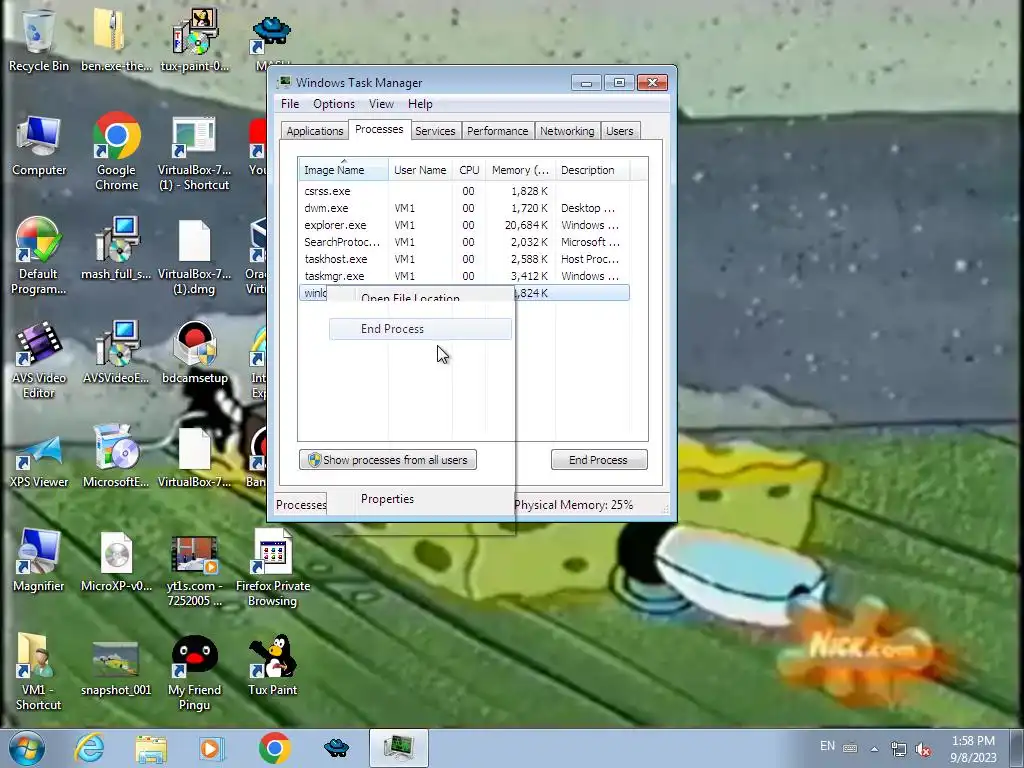Select the yt1s.com video file icon

[x=194, y=569]
